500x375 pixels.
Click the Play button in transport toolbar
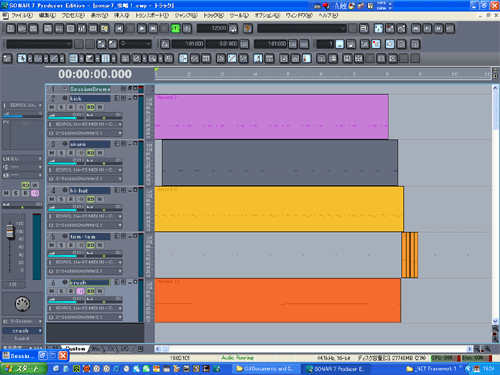142,29
